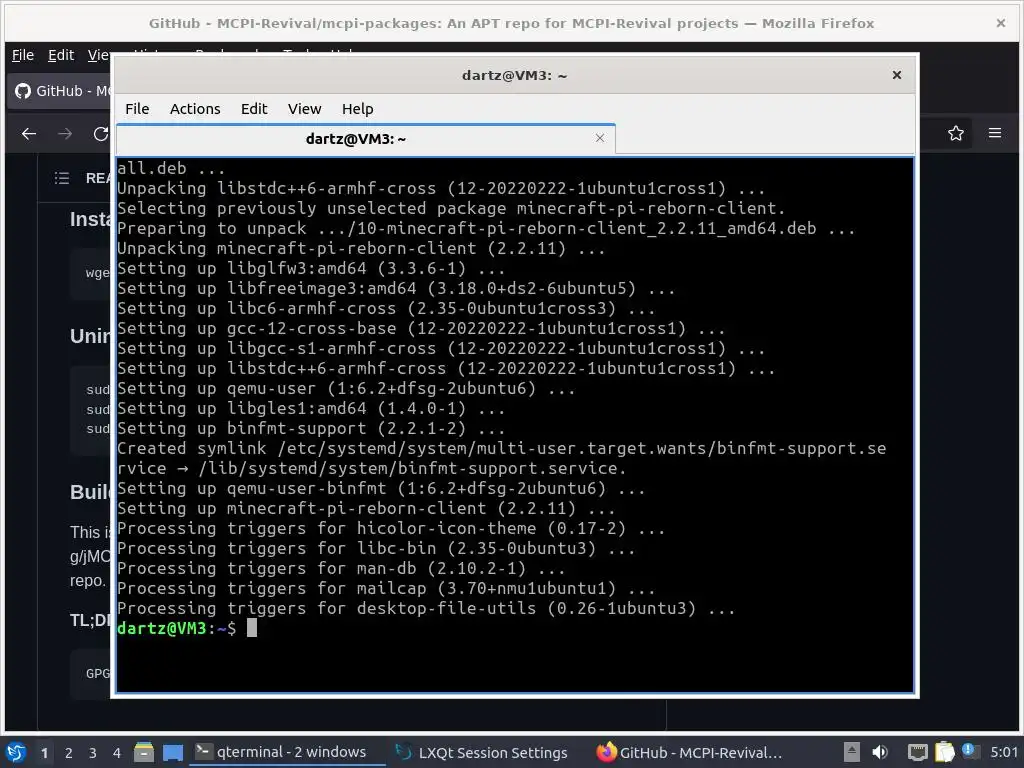Close the QTerminal window
The height and width of the screenshot is (768, 1024).
coord(897,75)
